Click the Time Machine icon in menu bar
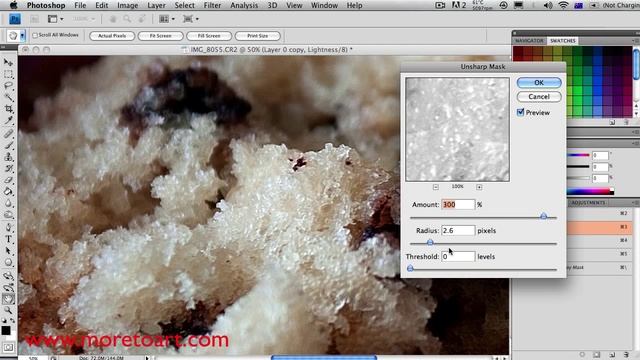Image resolution: width=640 pixels, height=360 pixels. [503, 5]
